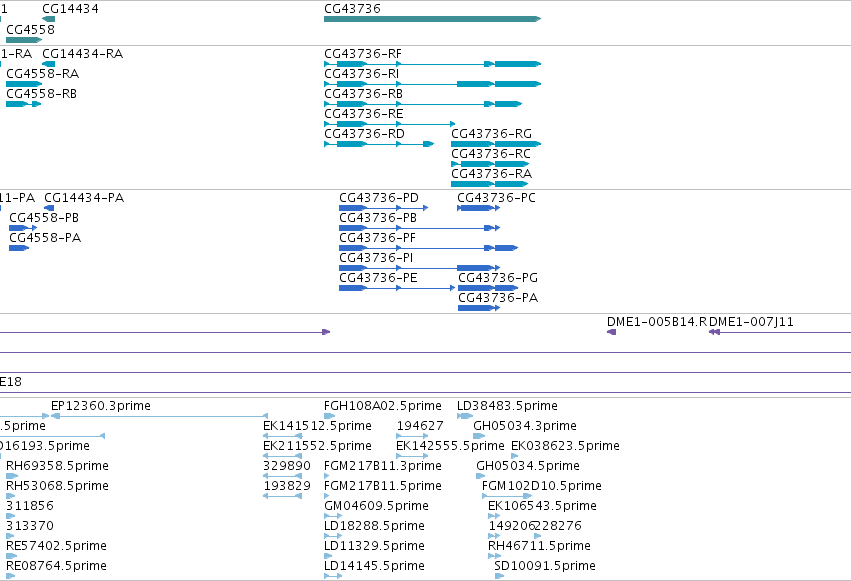Select the CG4558 gene bar
The width and height of the screenshot is (851, 581).
pos(24,40)
